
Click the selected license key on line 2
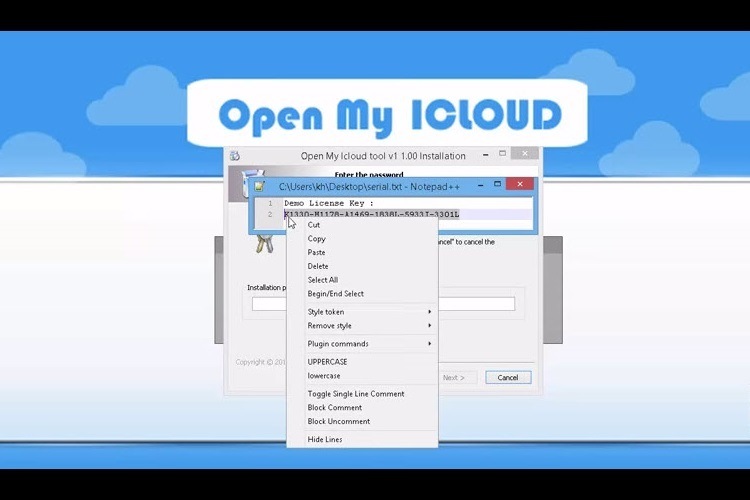click(x=372, y=214)
